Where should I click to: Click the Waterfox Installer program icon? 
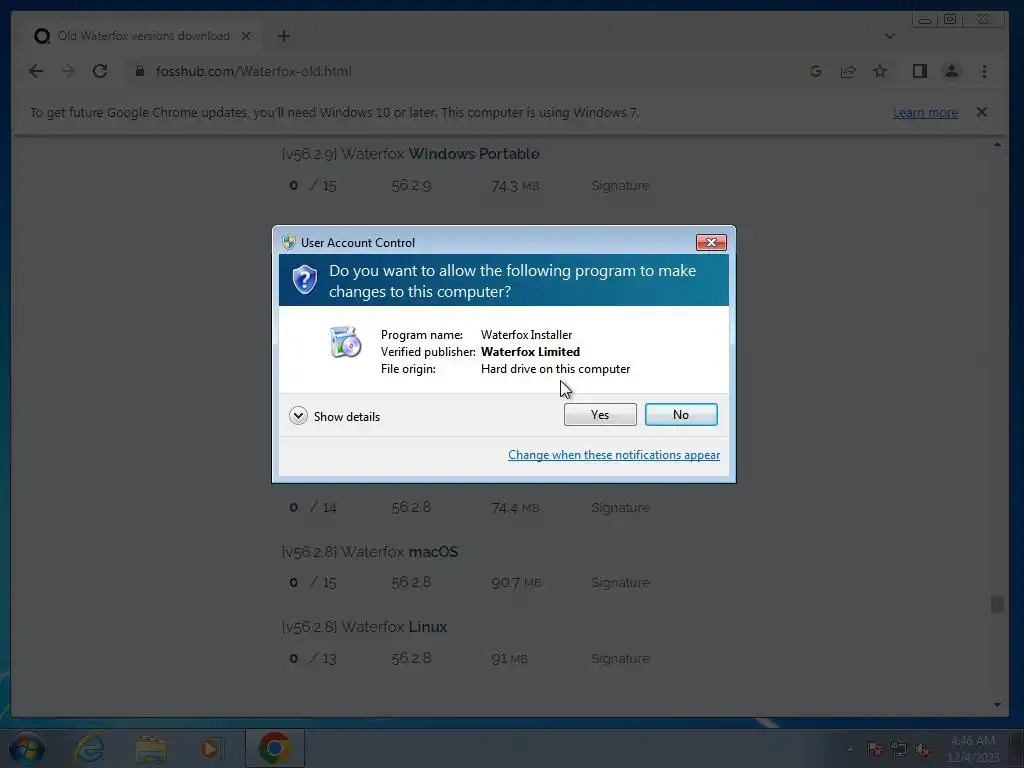pyautogui.click(x=345, y=342)
